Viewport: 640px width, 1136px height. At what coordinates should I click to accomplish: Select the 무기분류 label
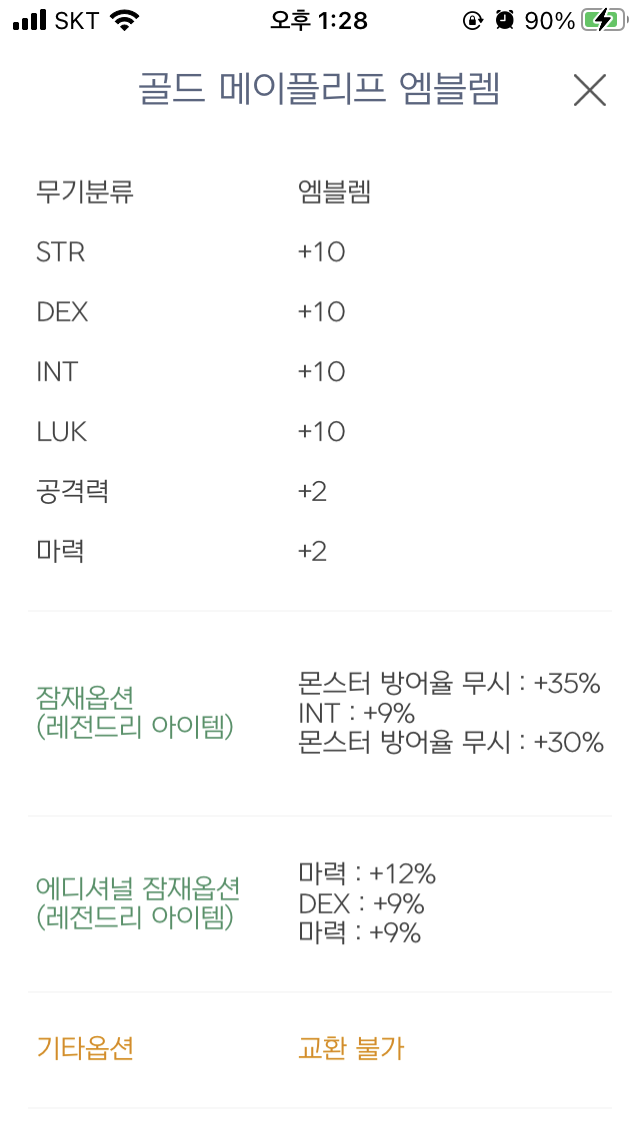click(85, 192)
